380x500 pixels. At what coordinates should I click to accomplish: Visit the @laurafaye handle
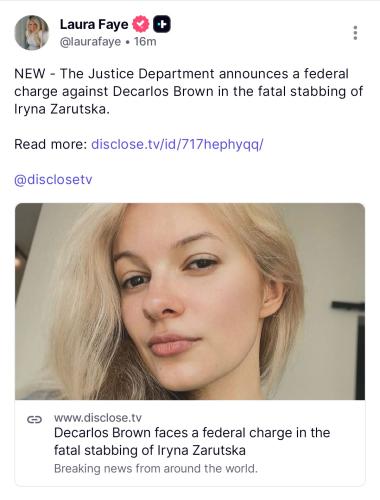90,42
